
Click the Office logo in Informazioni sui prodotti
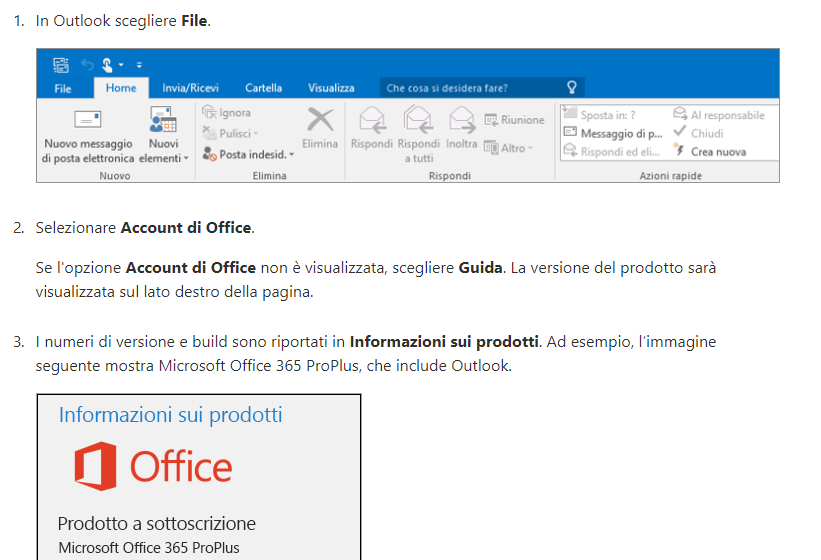153,466
